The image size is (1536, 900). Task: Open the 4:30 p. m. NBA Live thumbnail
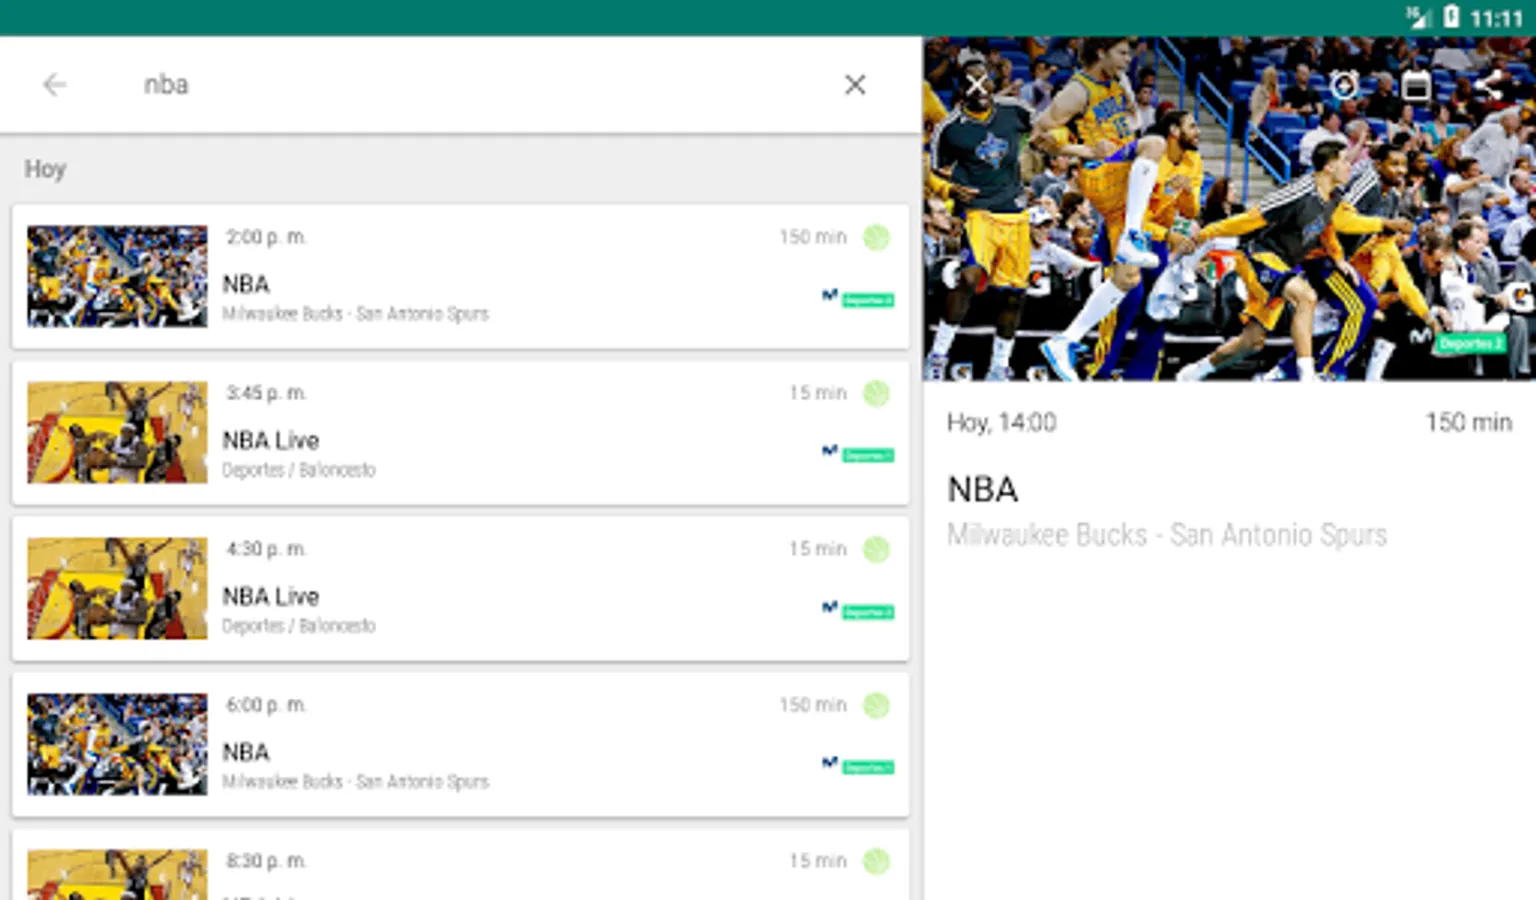click(x=117, y=588)
